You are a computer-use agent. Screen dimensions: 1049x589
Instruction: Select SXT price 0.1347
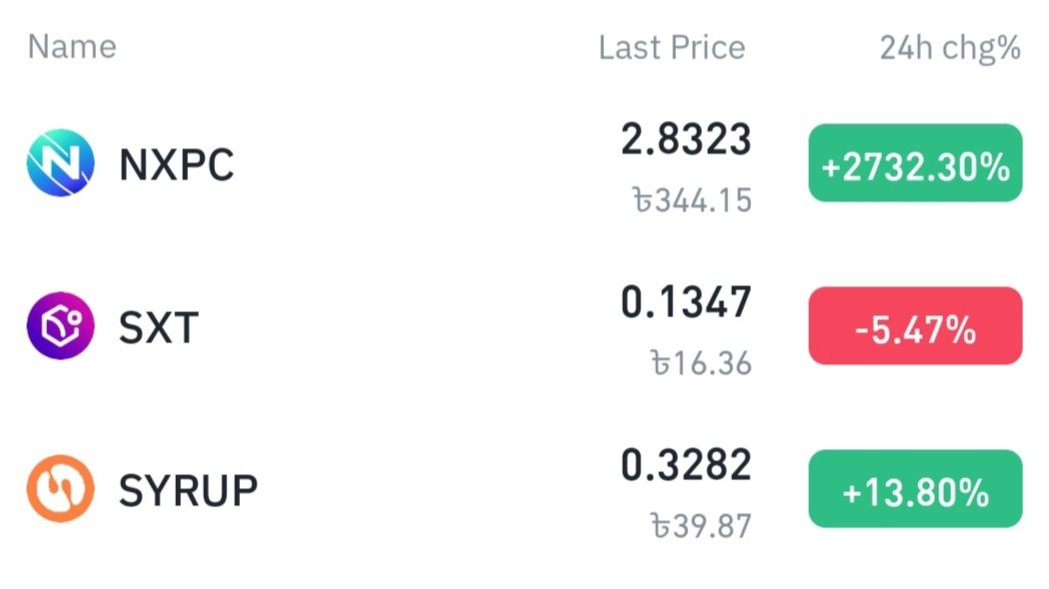point(686,303)
